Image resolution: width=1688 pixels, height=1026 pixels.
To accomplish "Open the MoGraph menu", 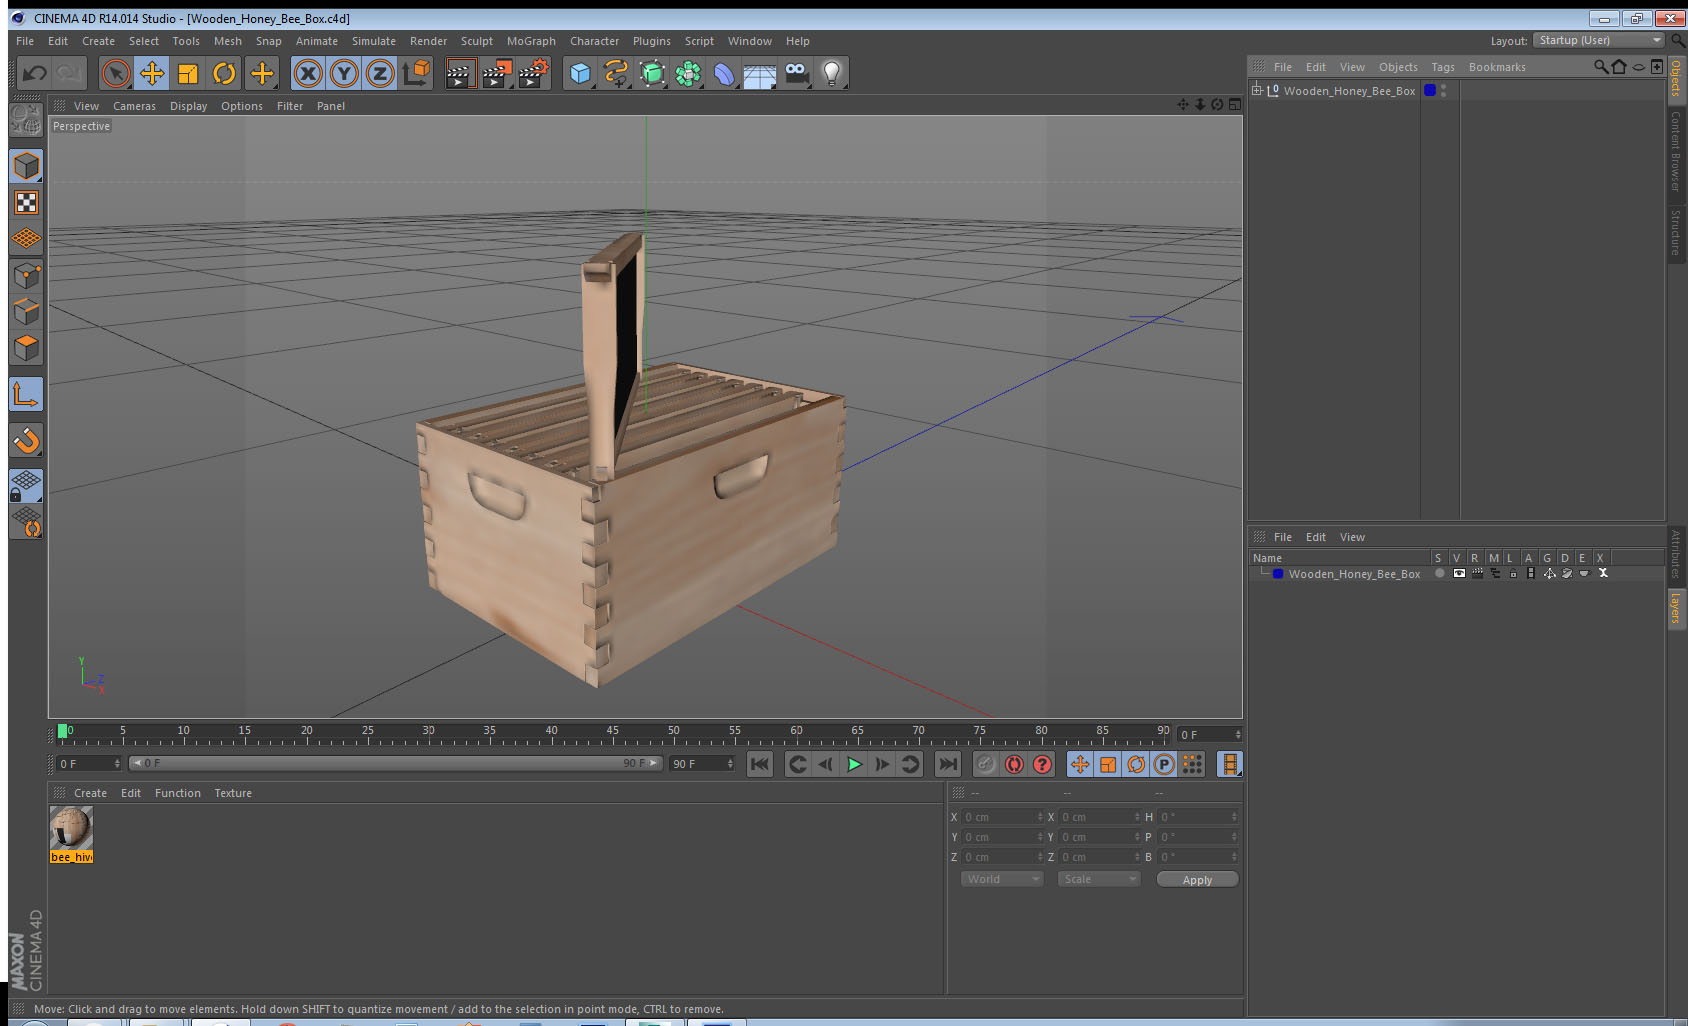I will coord(531,41).
